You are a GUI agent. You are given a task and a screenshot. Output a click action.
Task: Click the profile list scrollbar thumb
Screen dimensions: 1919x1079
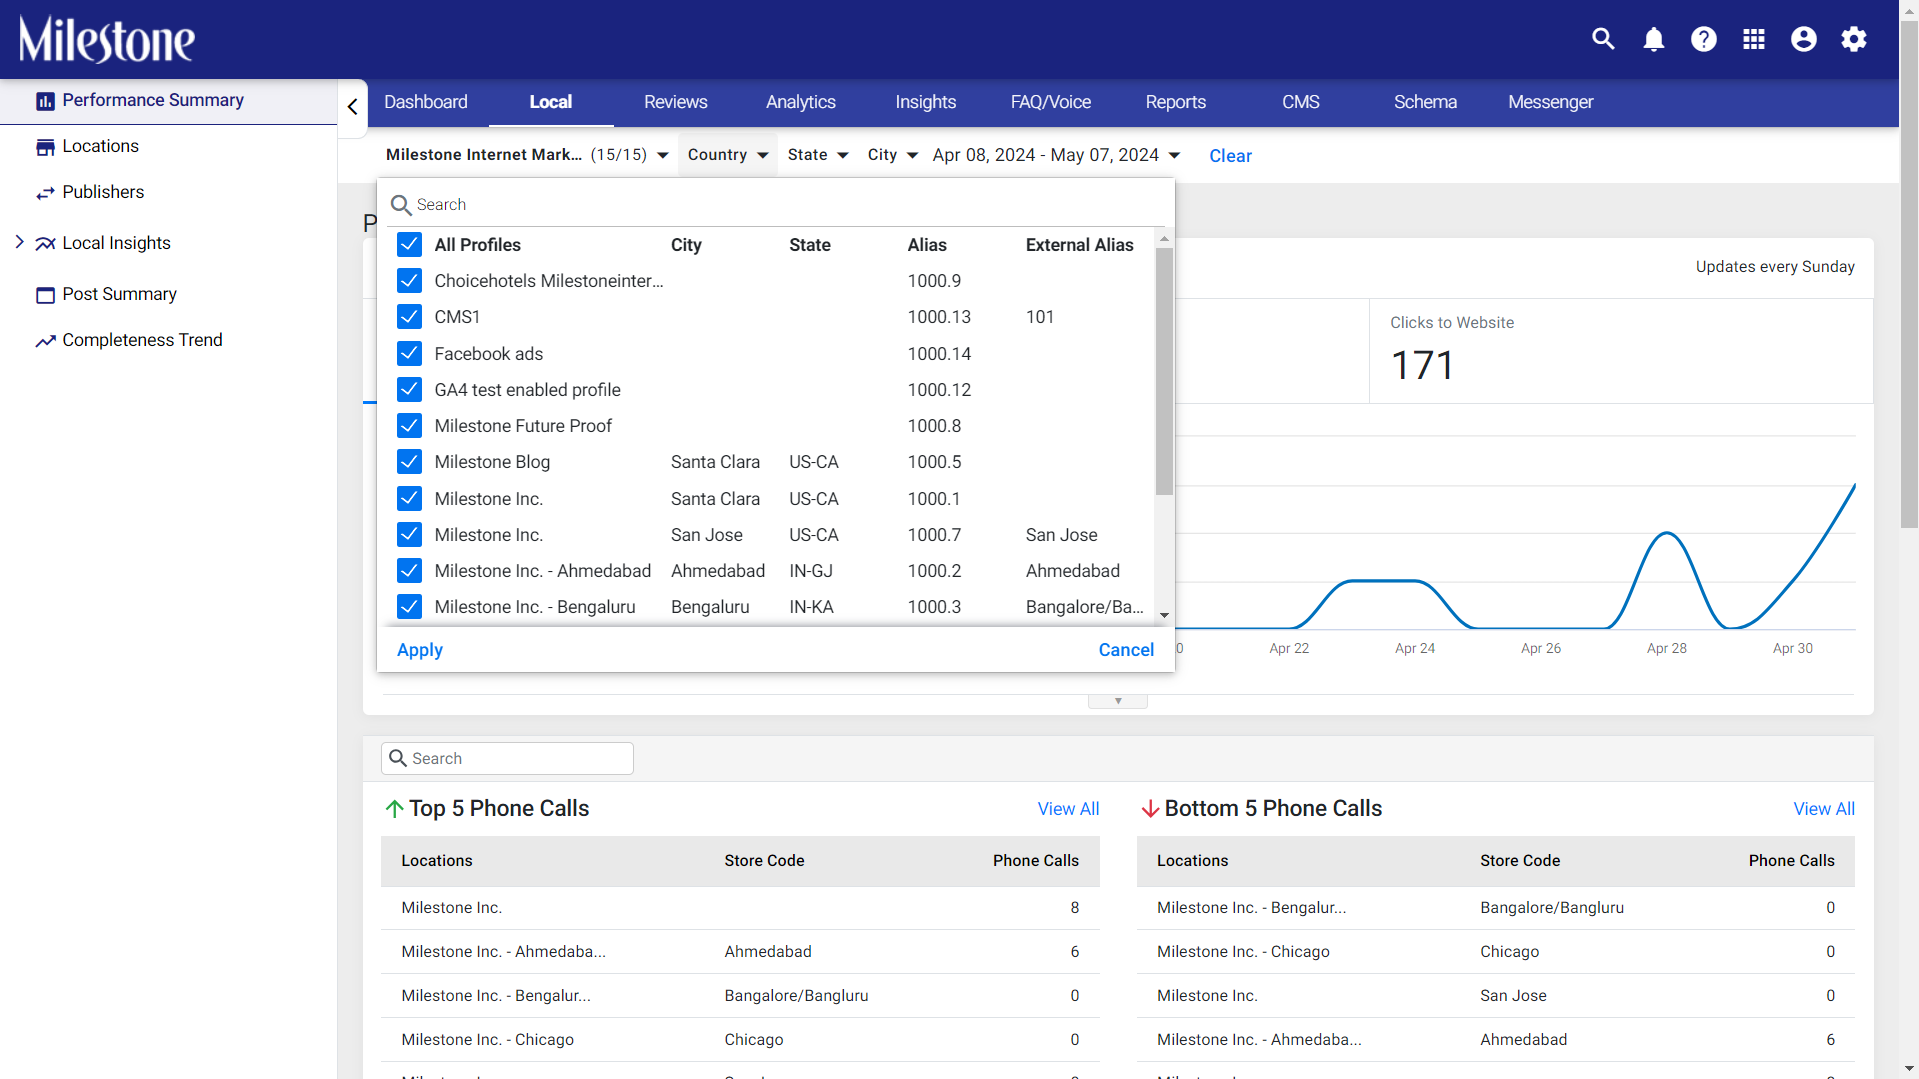(1164, 371)
